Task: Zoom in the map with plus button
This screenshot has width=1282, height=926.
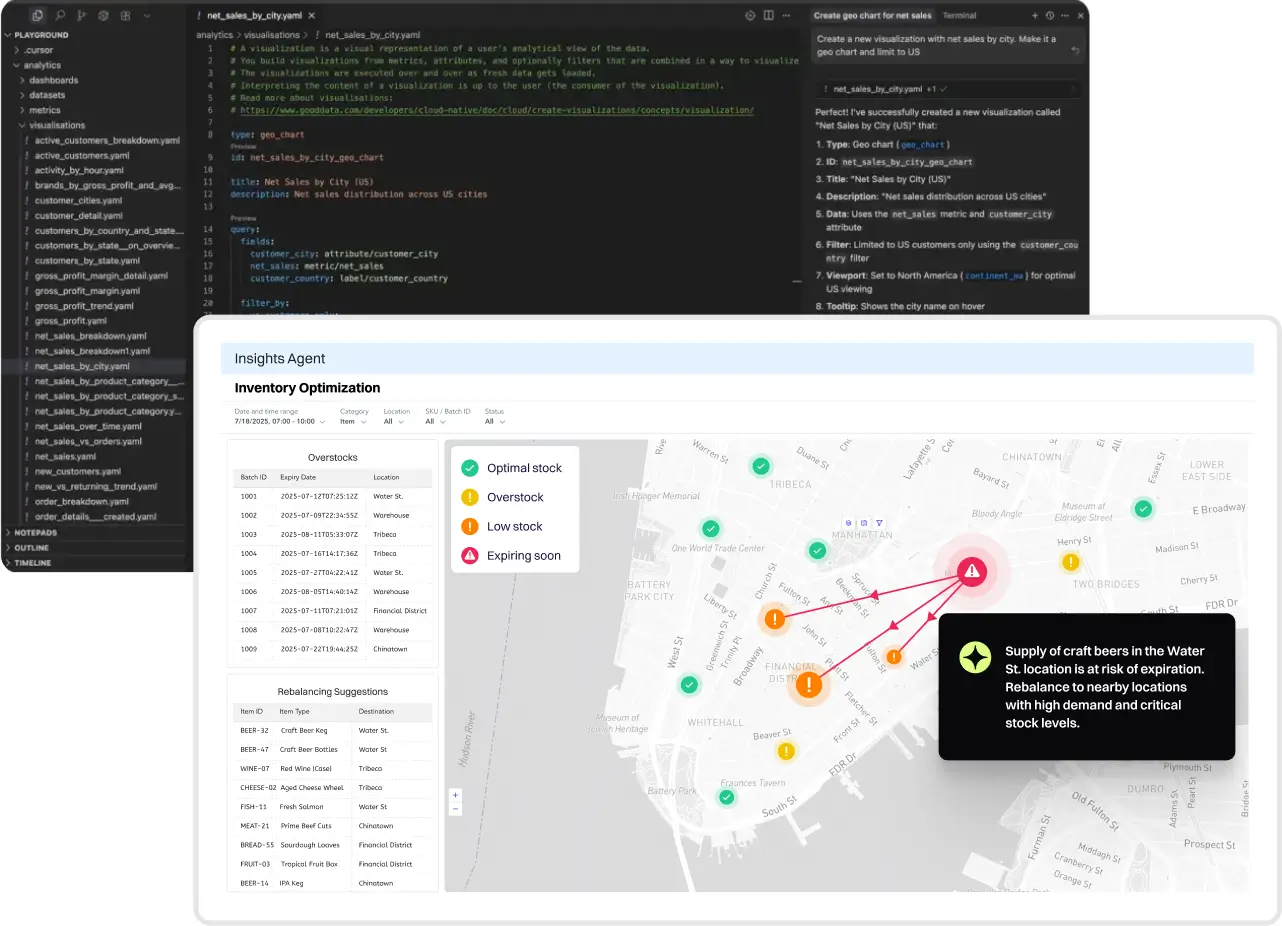Action: (x=456, y=795)
